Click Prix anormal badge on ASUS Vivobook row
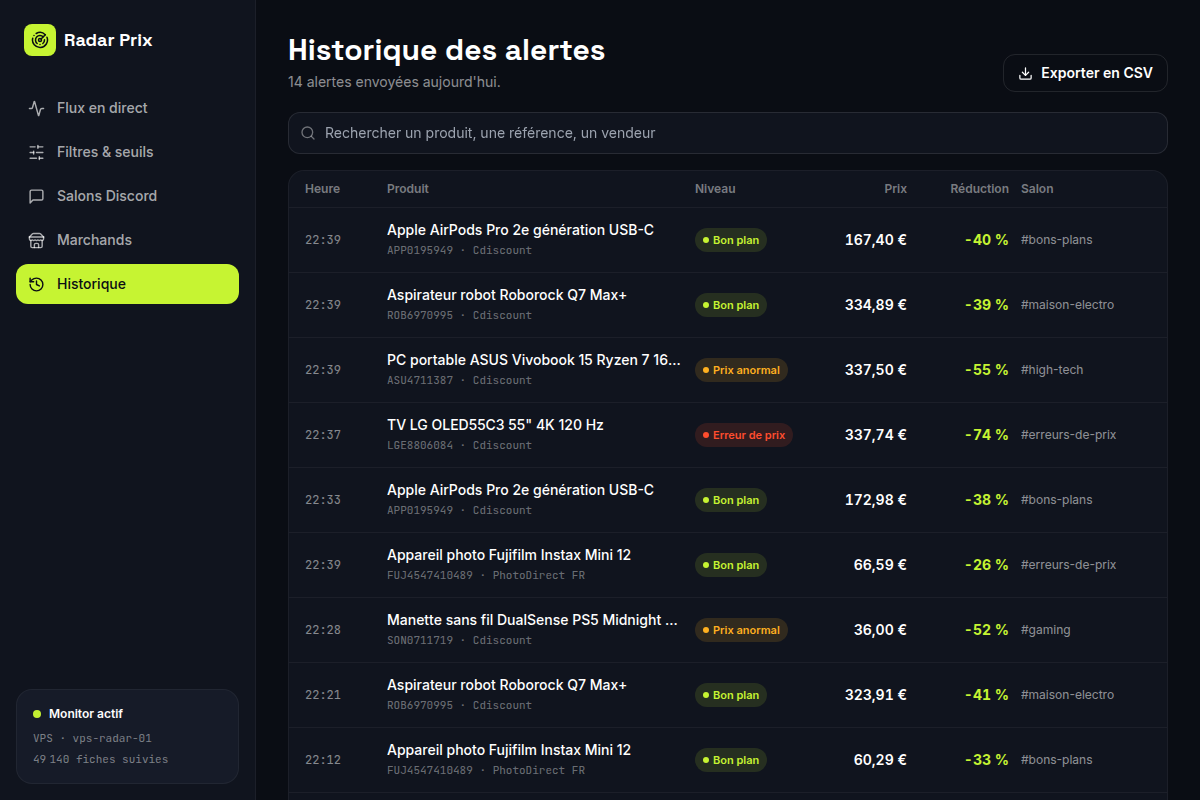The width and height of the screenshot is (1200, 800). (x=741, y=370)
